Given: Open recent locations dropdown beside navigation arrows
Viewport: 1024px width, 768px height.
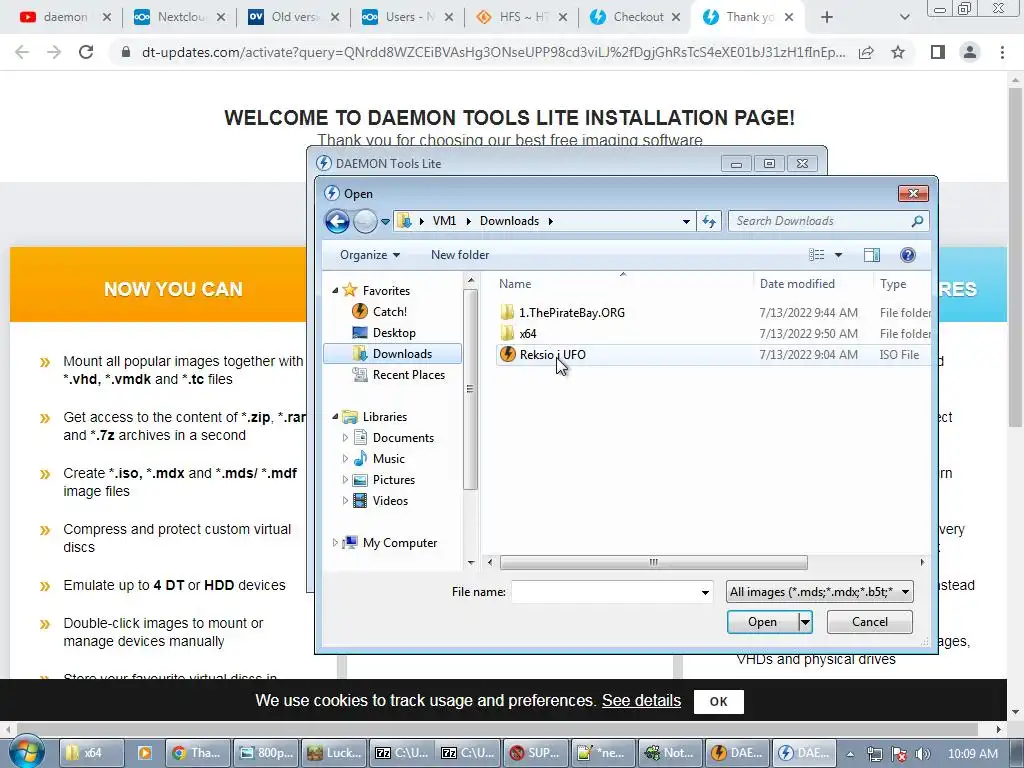Looking at the screenshot, I should tap(385, 221).
